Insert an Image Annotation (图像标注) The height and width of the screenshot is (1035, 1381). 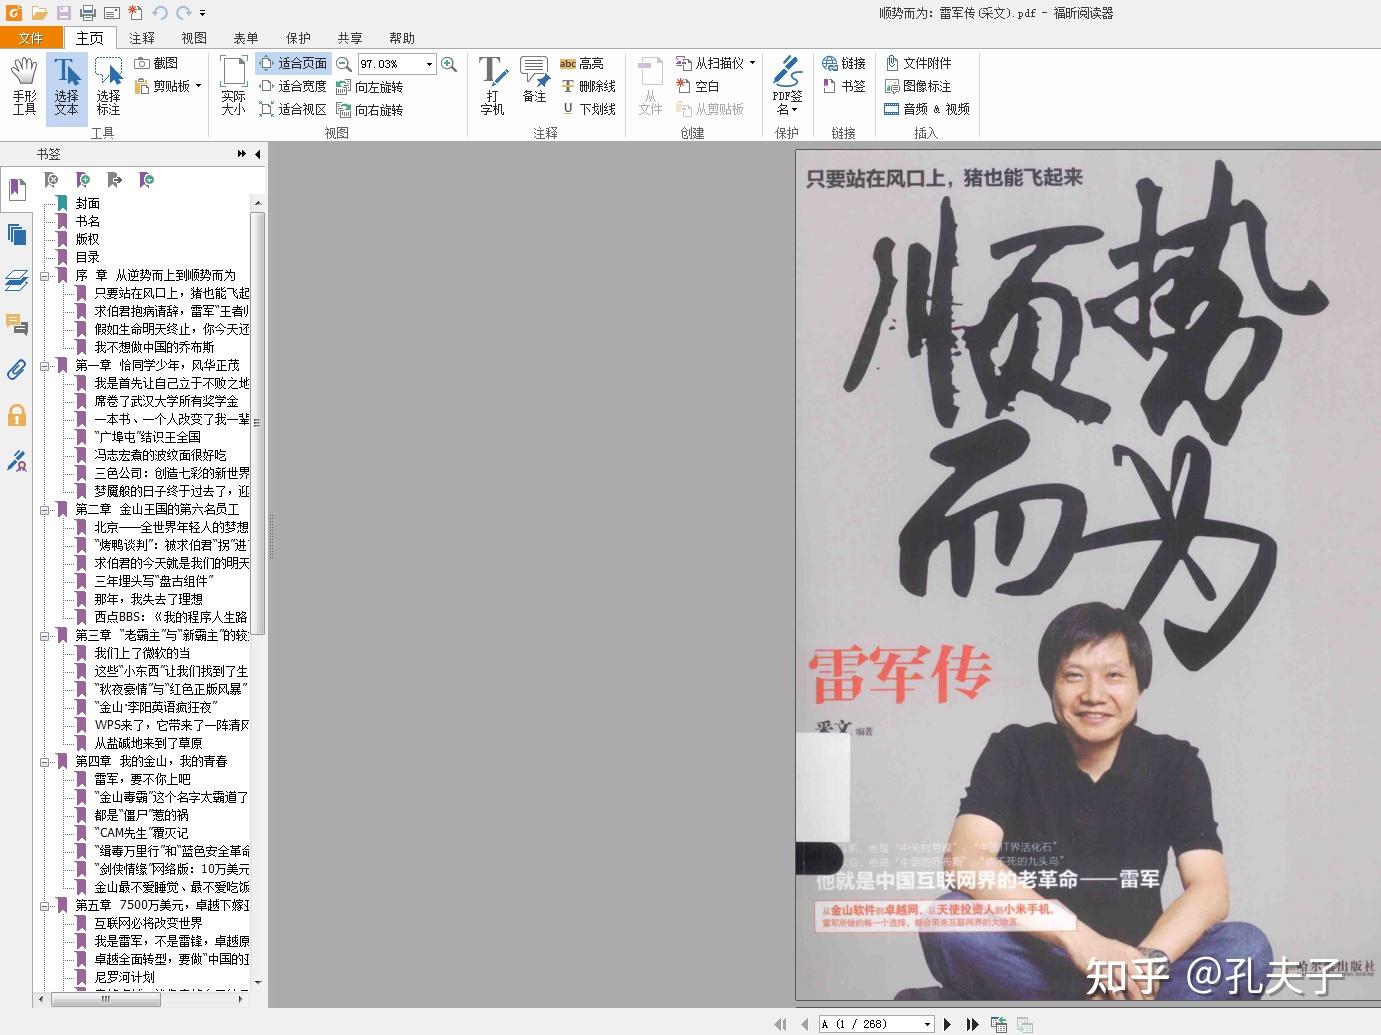click(918, 86)
